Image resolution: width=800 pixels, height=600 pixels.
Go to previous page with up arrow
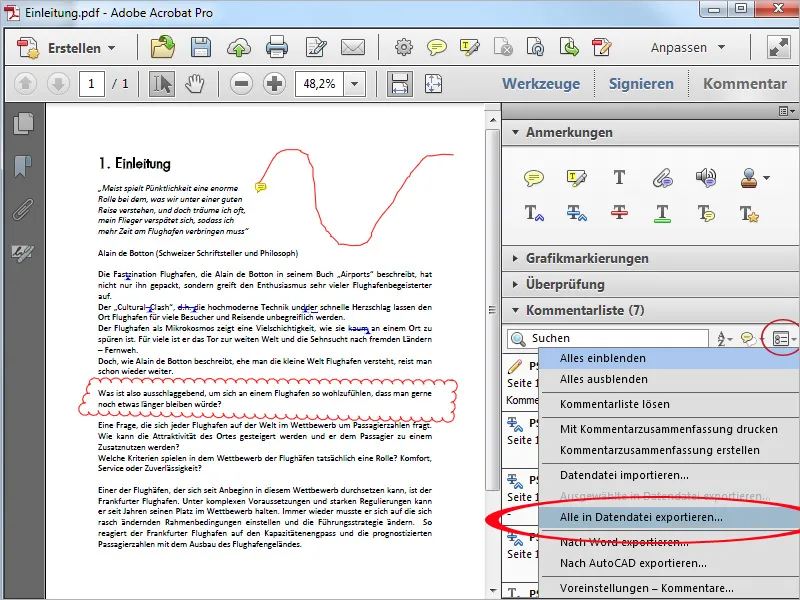[25, 83]
